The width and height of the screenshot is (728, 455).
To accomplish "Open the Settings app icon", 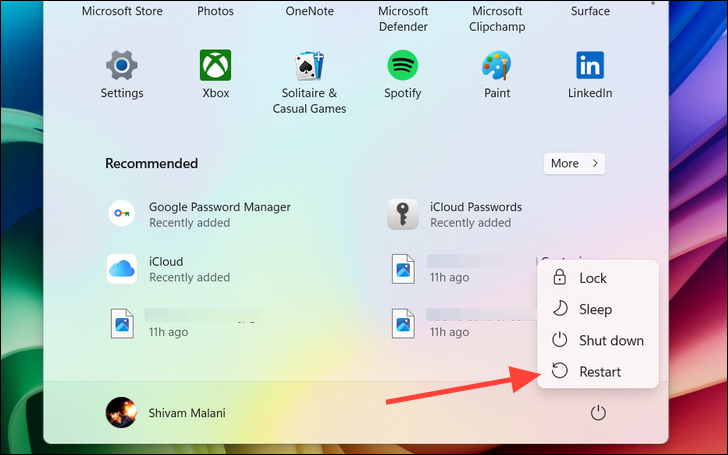I will [x=122, y=65].
